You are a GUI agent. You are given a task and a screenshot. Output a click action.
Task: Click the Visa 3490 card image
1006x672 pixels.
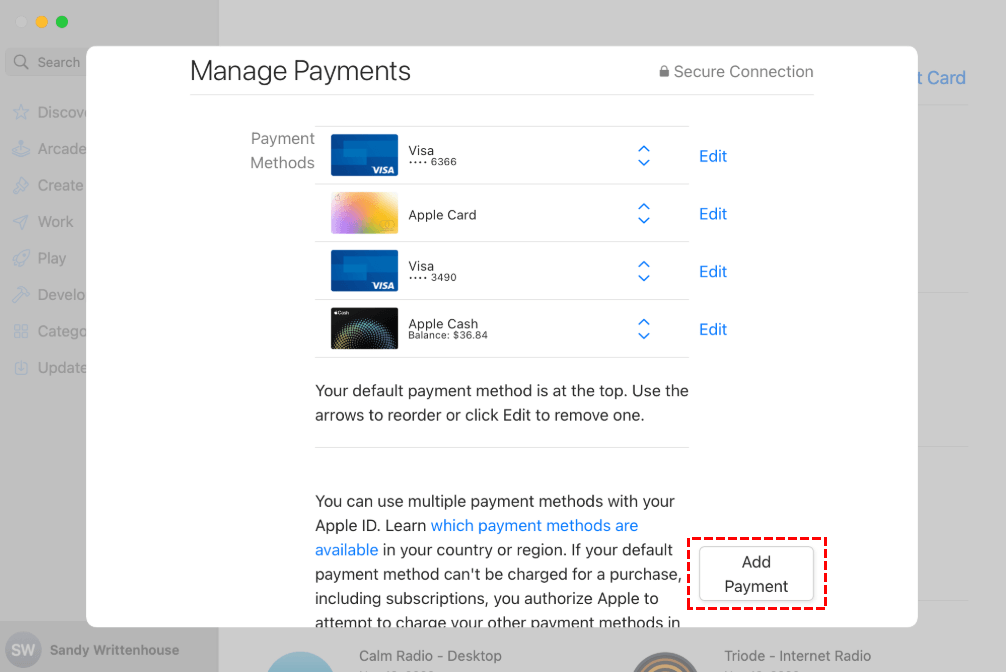(364, 271)
